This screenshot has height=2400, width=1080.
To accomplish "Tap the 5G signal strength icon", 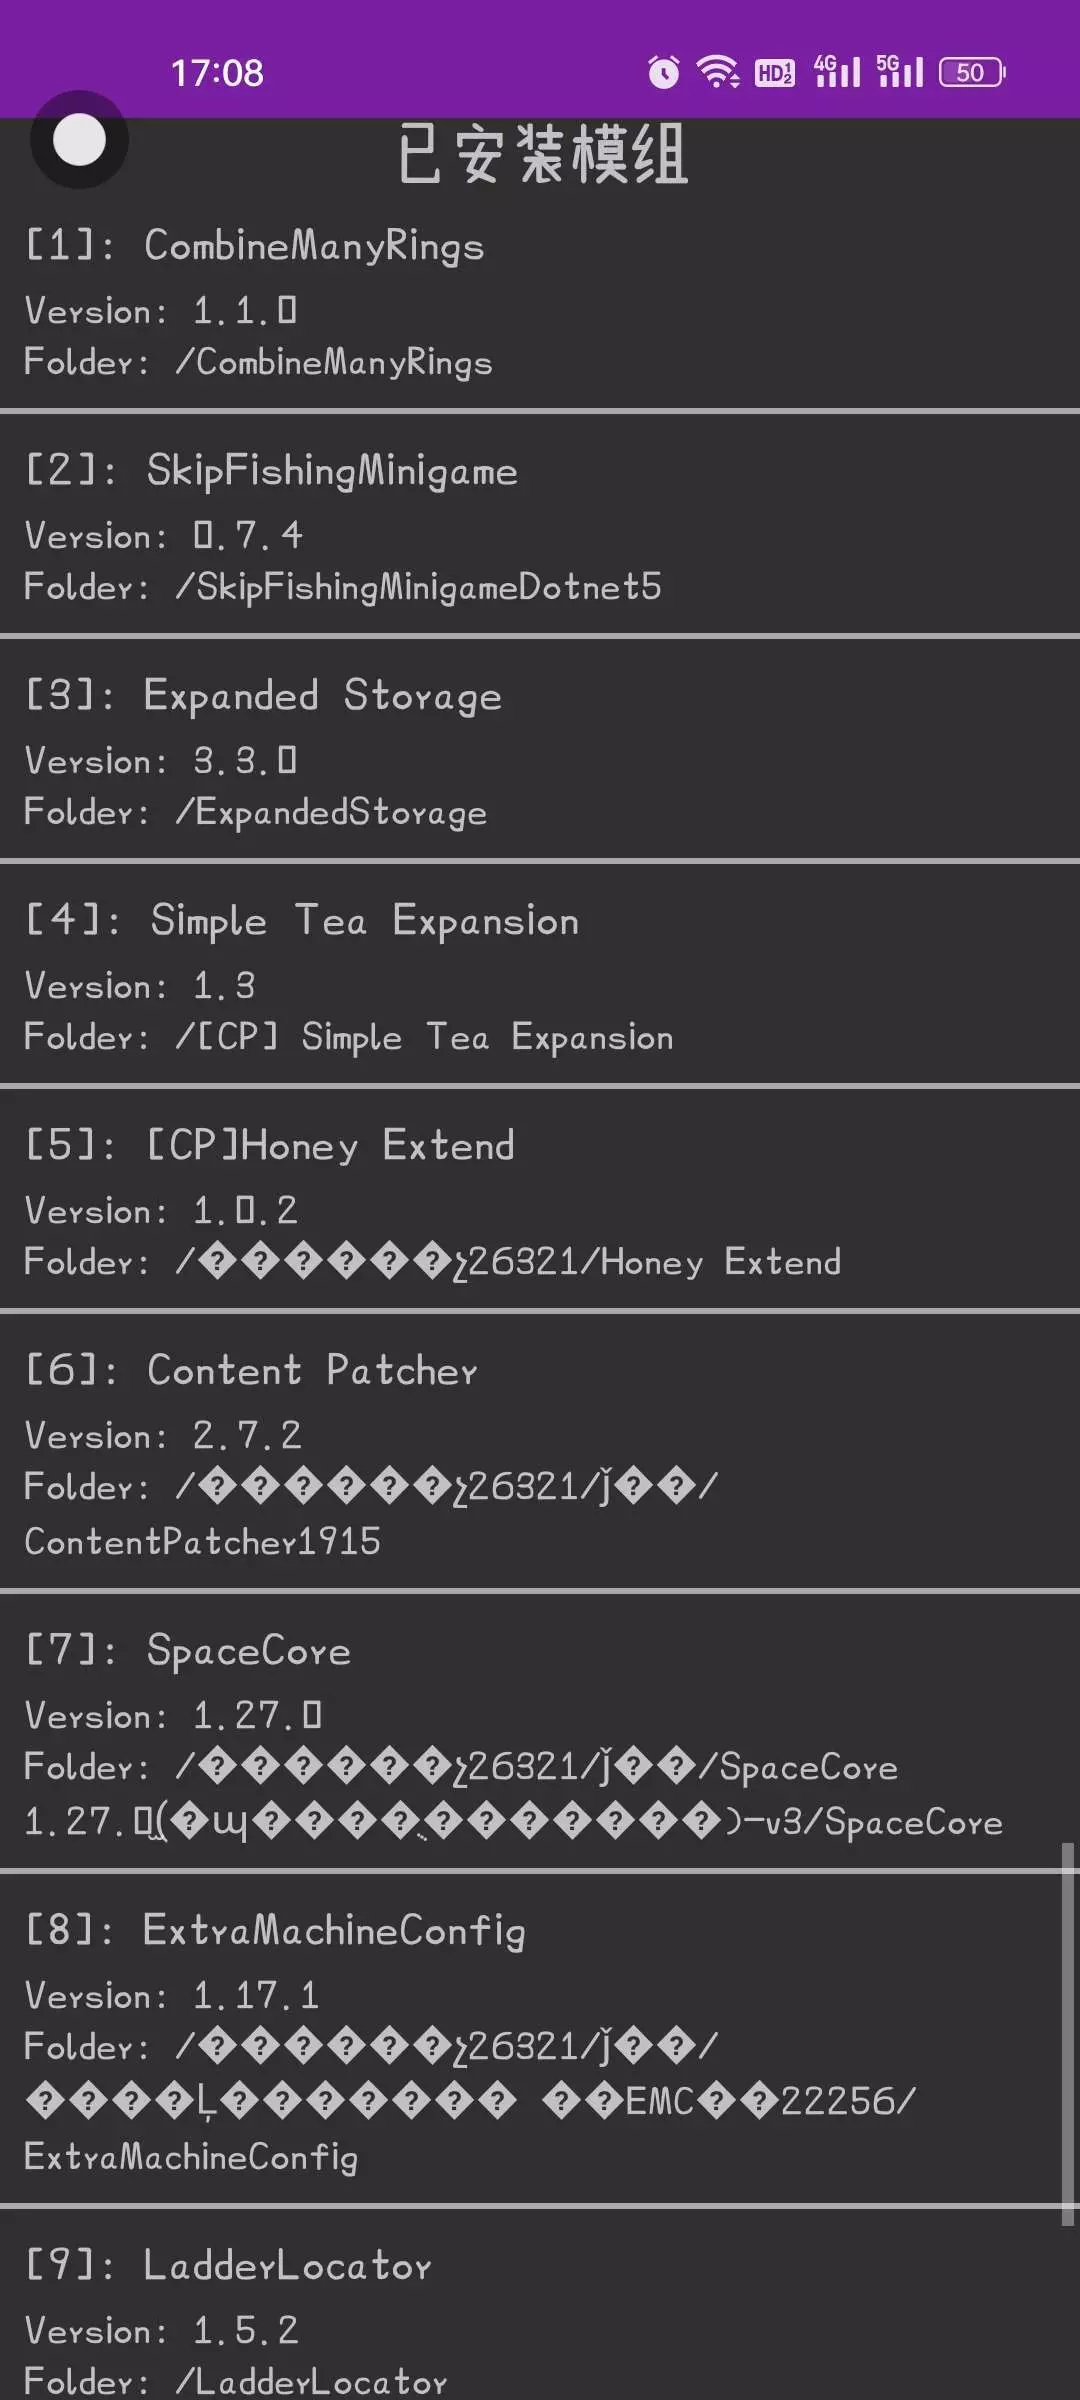I will point(899,71).
